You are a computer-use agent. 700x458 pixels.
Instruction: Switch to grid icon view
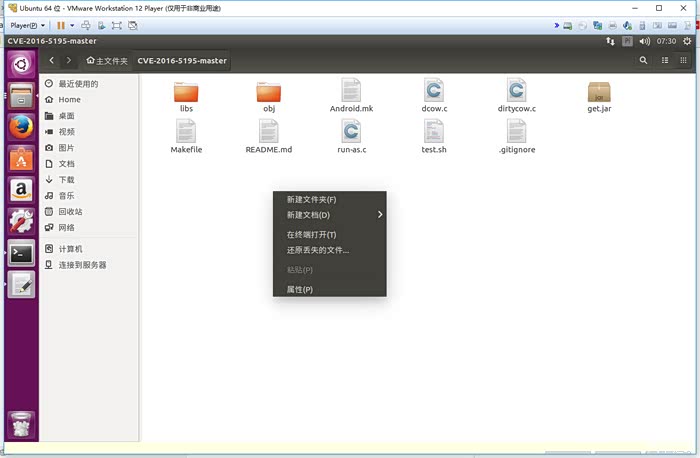(683, 60)
